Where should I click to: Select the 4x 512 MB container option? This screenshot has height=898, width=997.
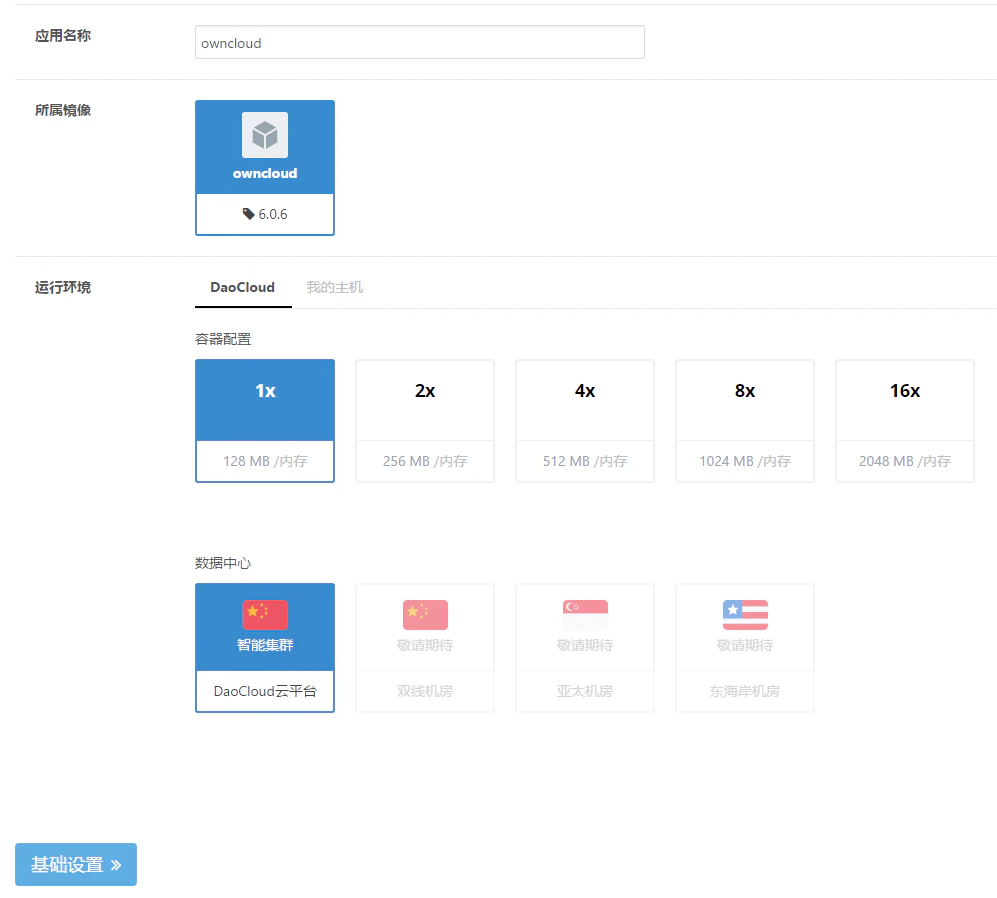click(585, 421)
